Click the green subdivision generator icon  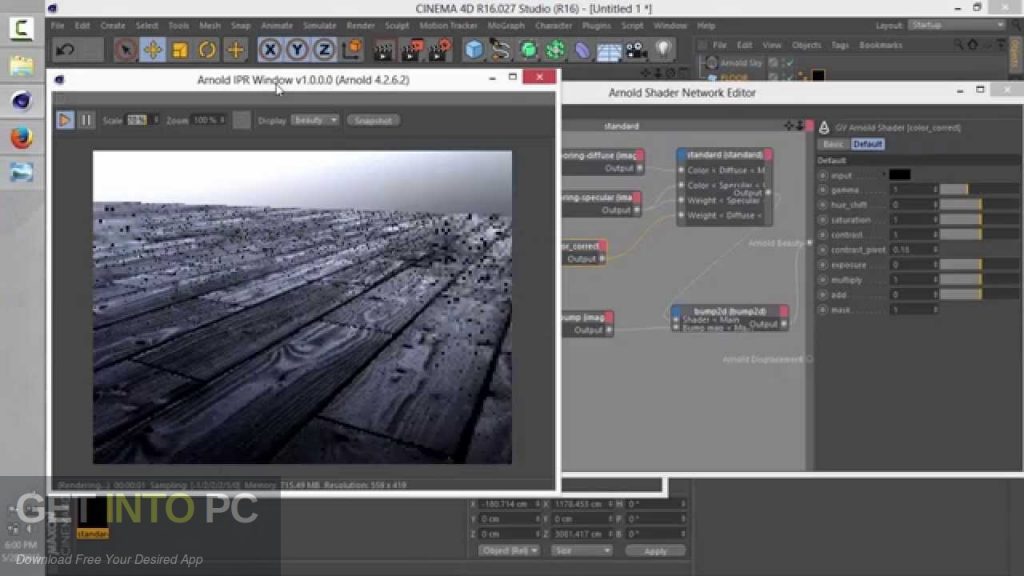click(x=528, y=50)
